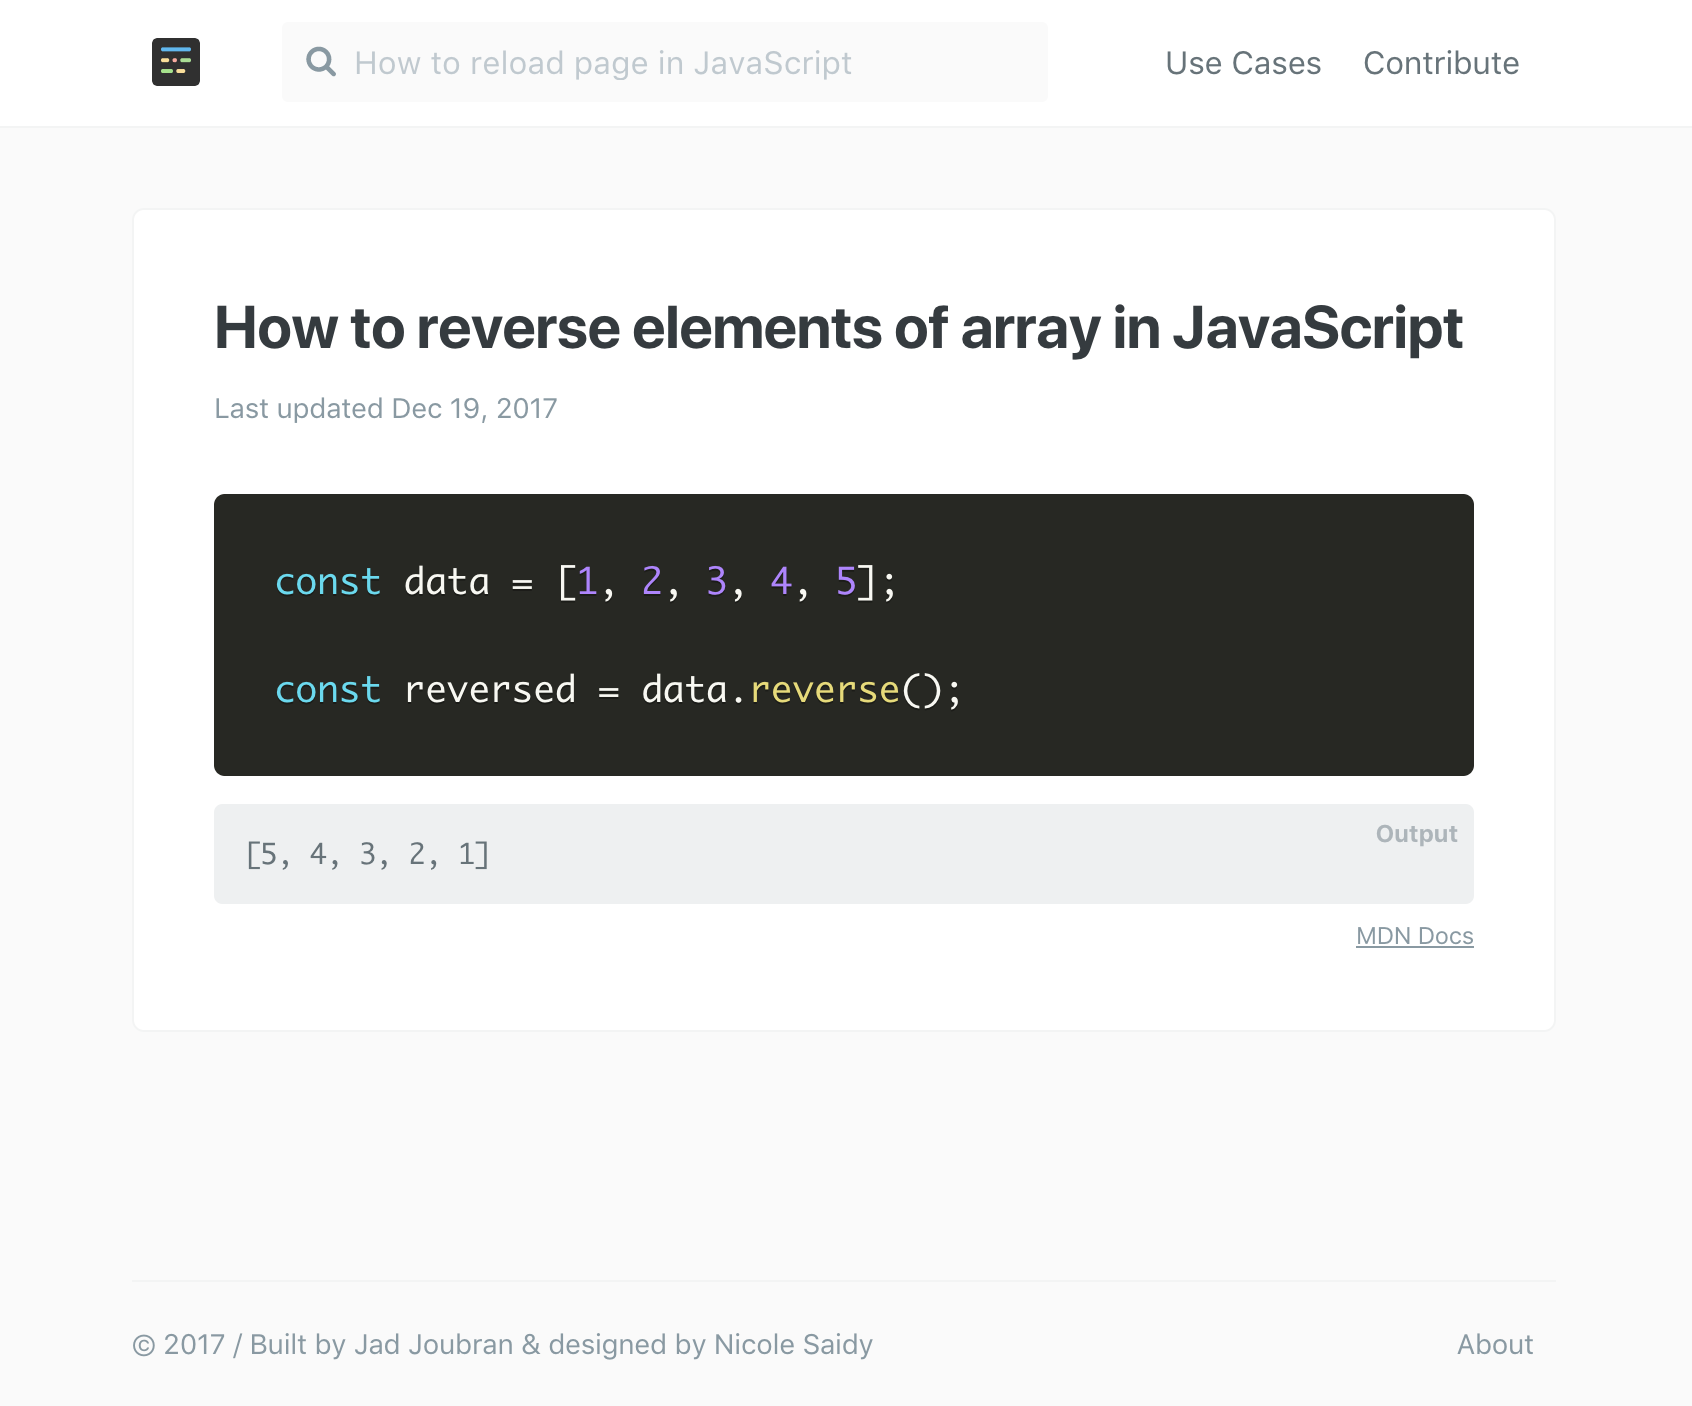Screen dimensions: 1692x1406
Task: Open the MDN Docs link
Action: [x=1414, y=936]
